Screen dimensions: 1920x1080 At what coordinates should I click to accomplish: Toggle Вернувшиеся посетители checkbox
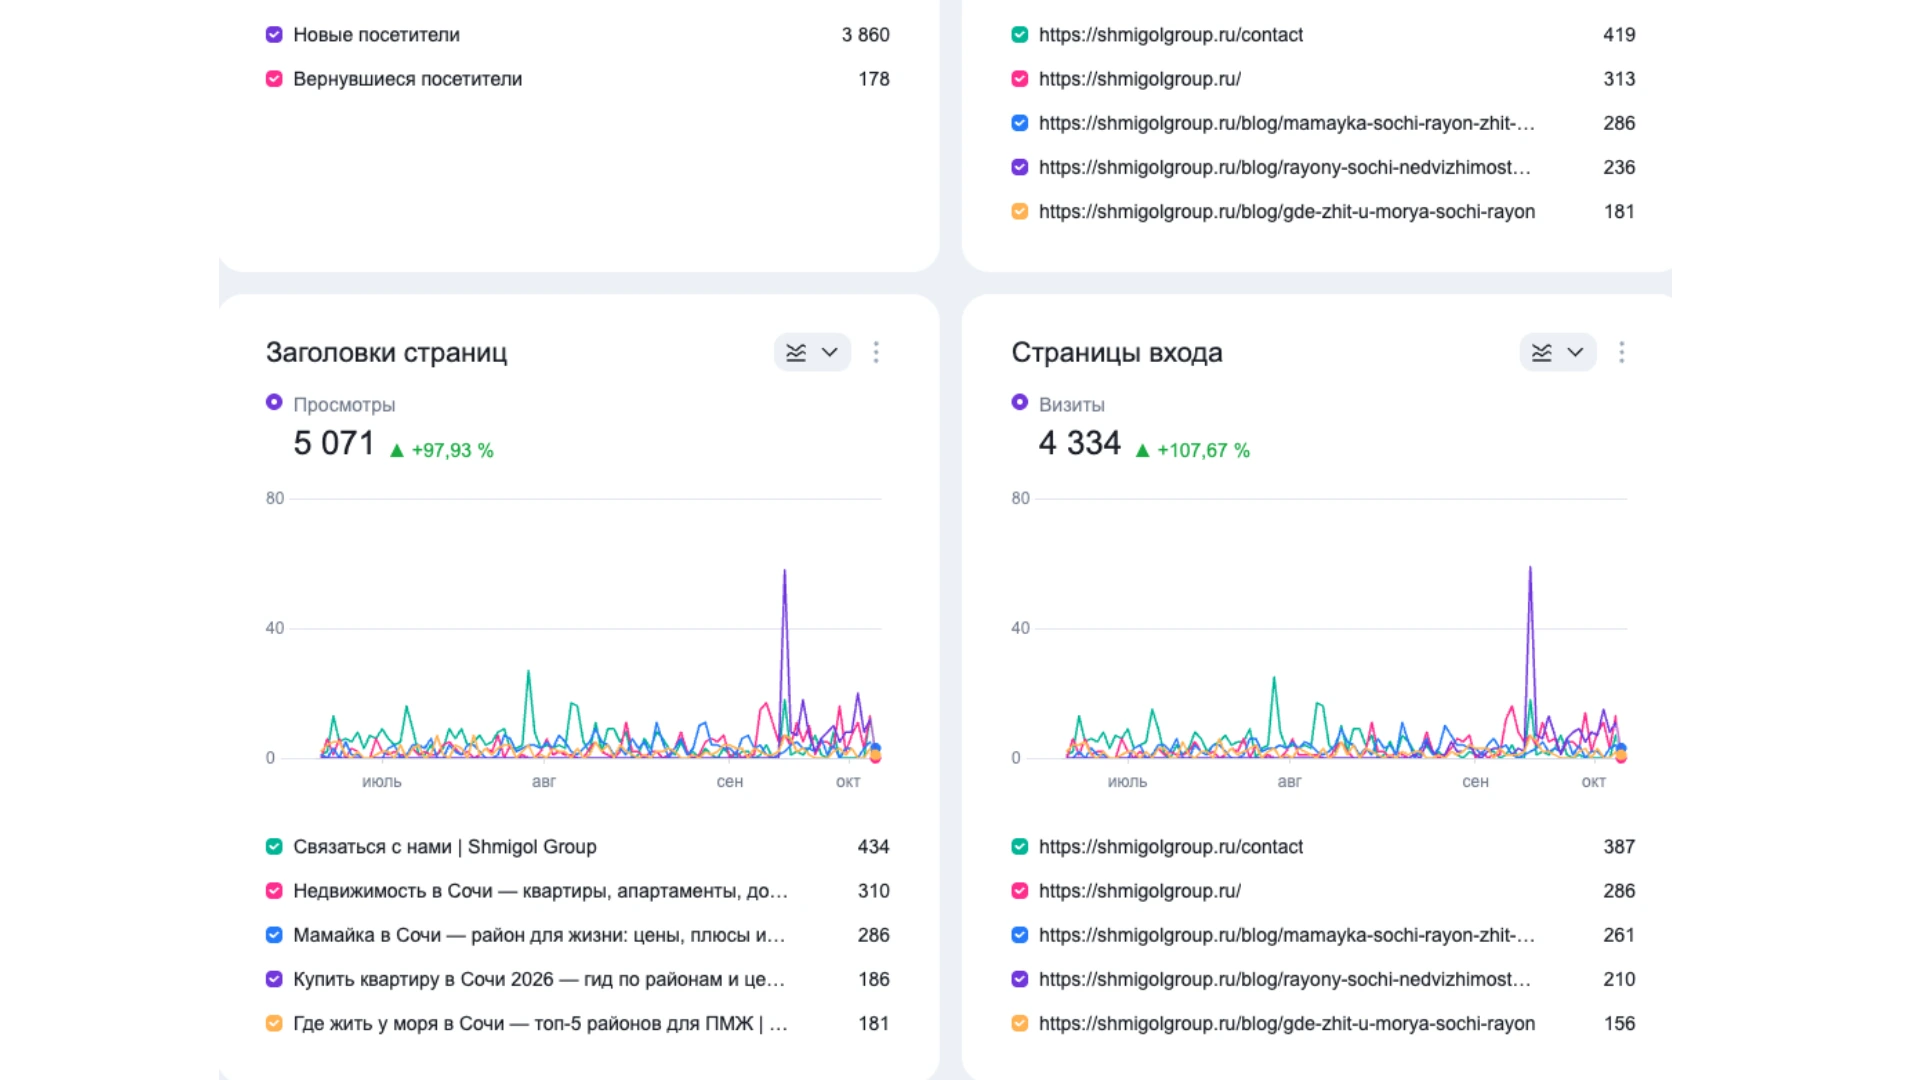[274, 79]
